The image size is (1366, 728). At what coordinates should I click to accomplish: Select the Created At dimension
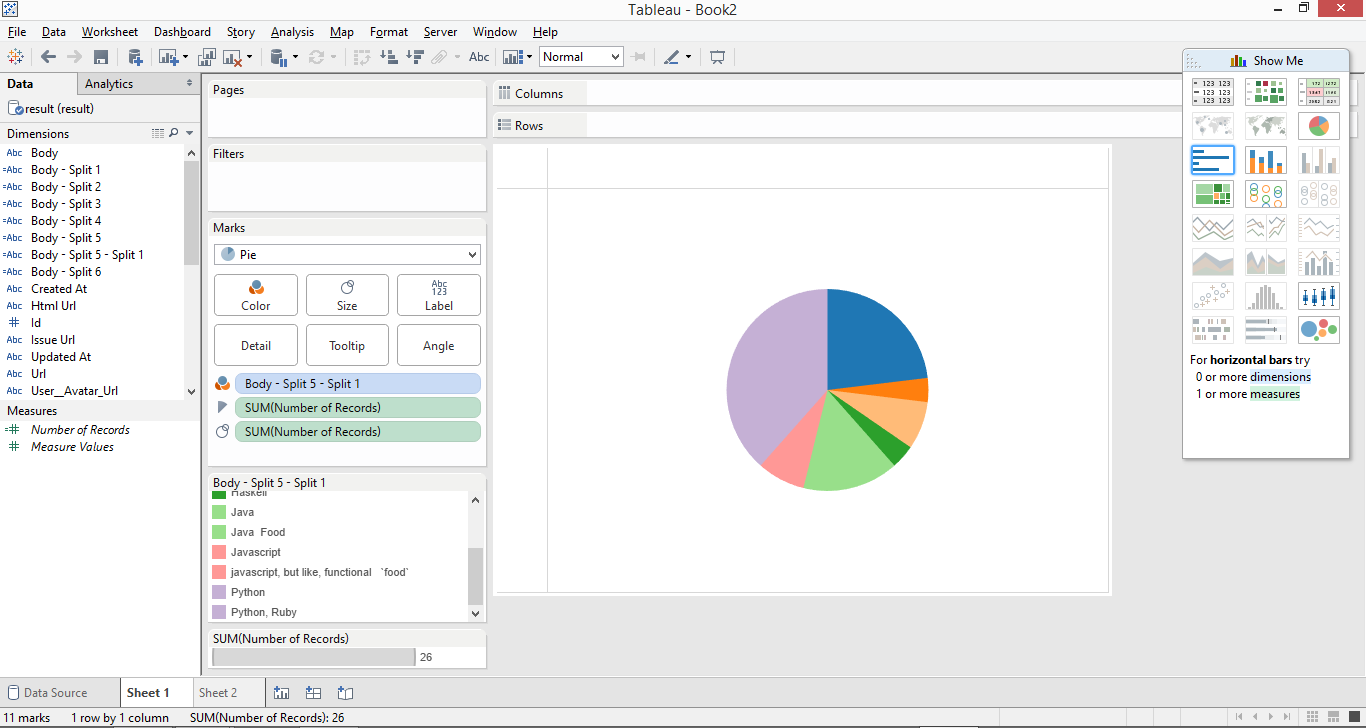59,289
